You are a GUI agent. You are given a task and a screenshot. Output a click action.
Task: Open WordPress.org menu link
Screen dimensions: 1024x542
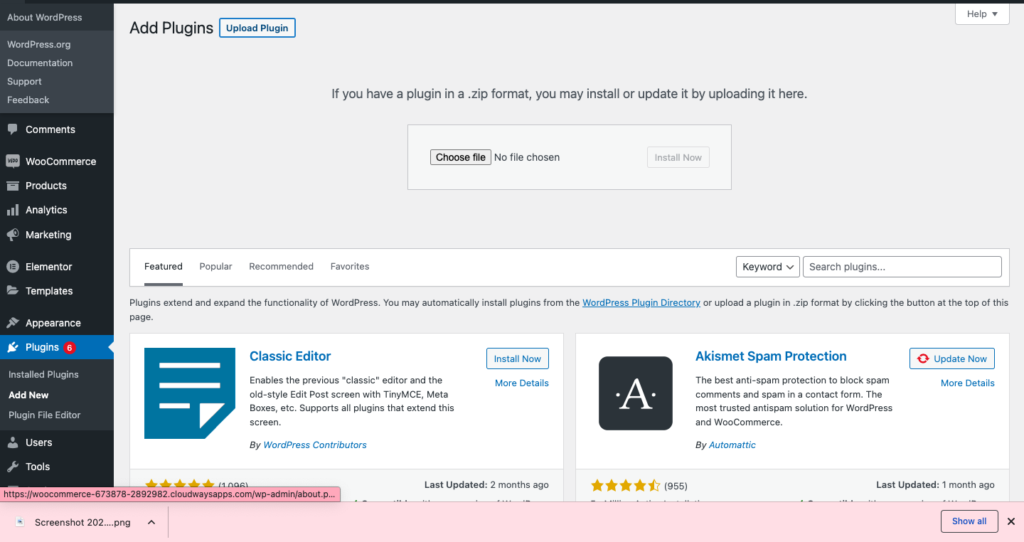(39, 44)
